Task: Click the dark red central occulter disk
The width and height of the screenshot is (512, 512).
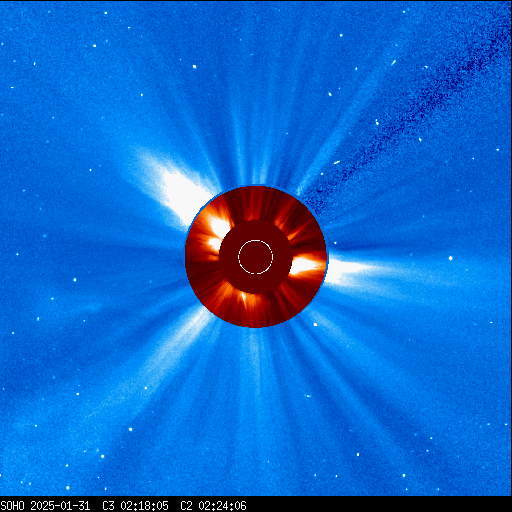Action: [x=256, y=257]
